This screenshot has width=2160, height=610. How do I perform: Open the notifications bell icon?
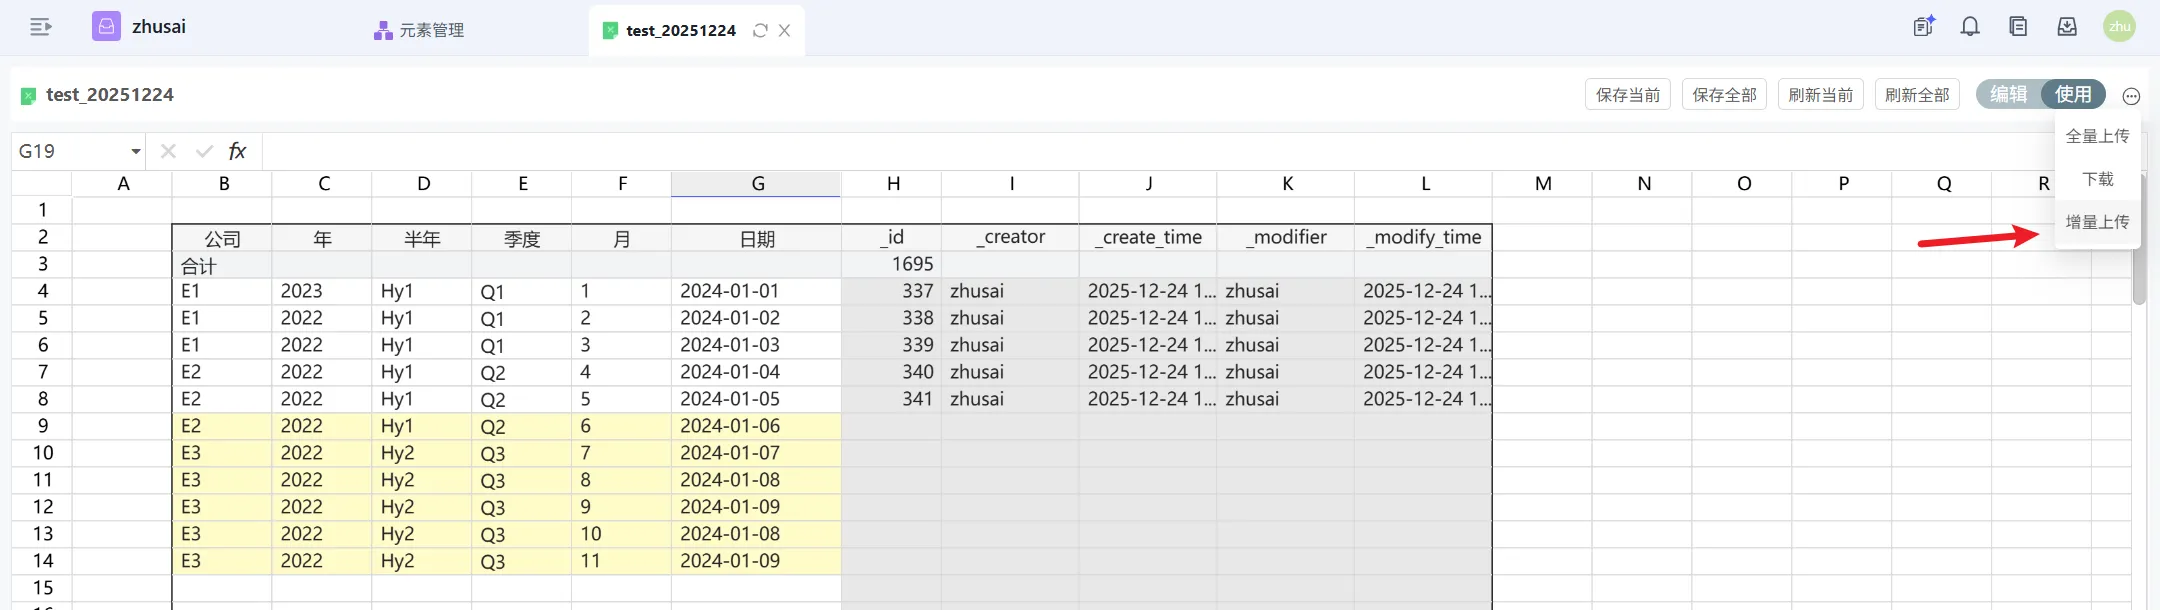(x=1970, y=27)
